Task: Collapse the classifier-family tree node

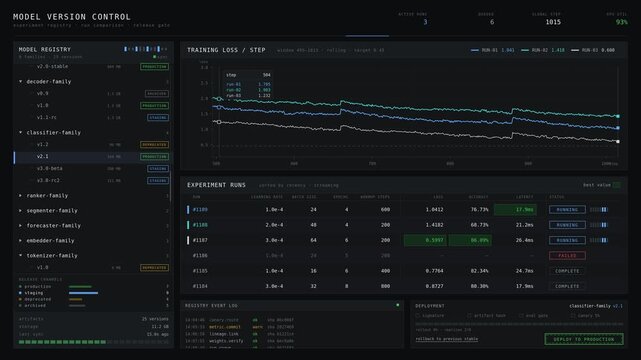Action: point(20,132)
